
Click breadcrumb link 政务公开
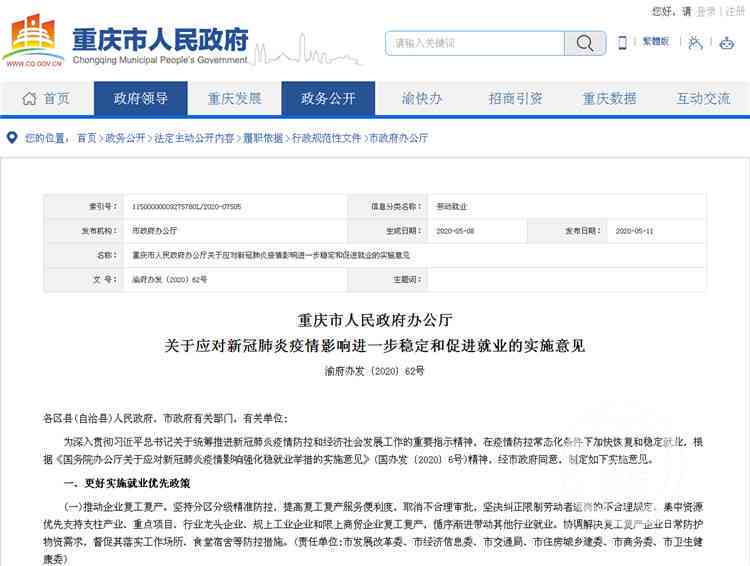[x=125, y=138]
